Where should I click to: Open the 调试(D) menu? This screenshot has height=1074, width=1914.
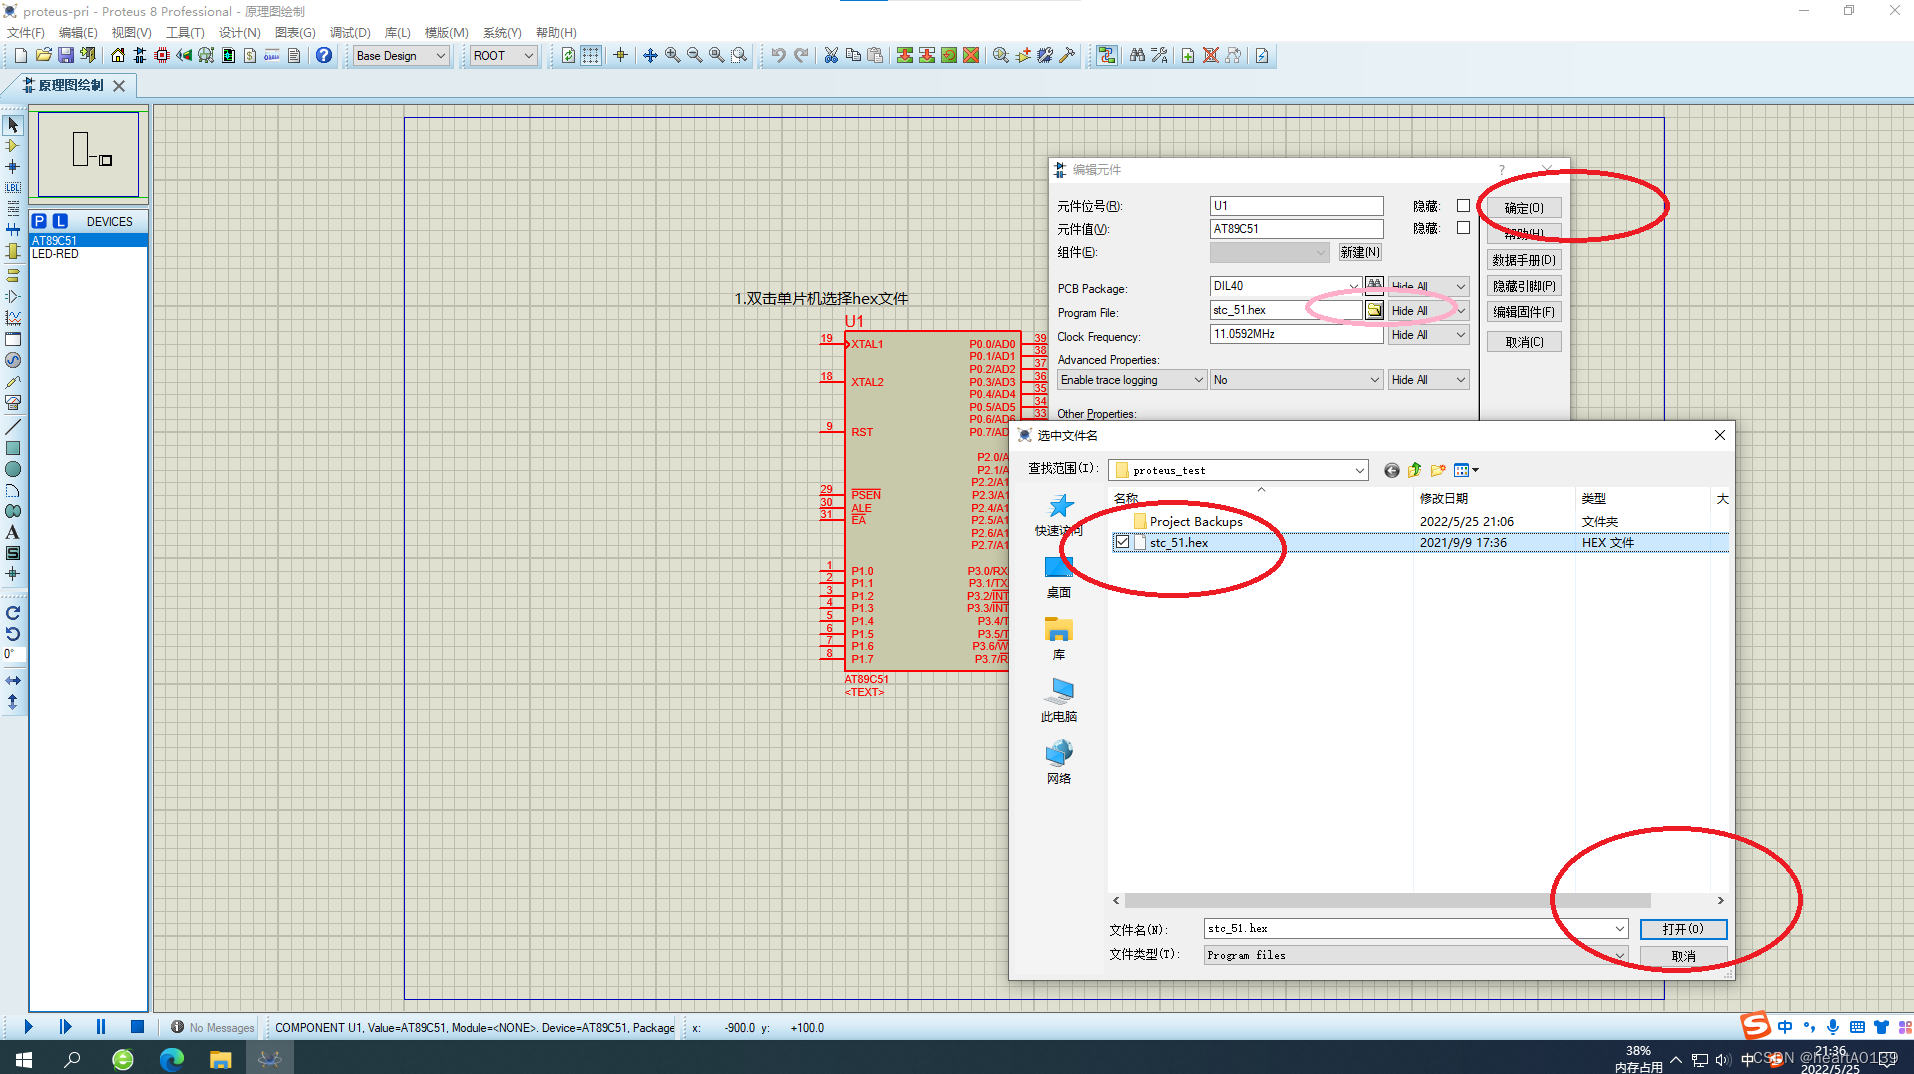click(x=350, y=32)
